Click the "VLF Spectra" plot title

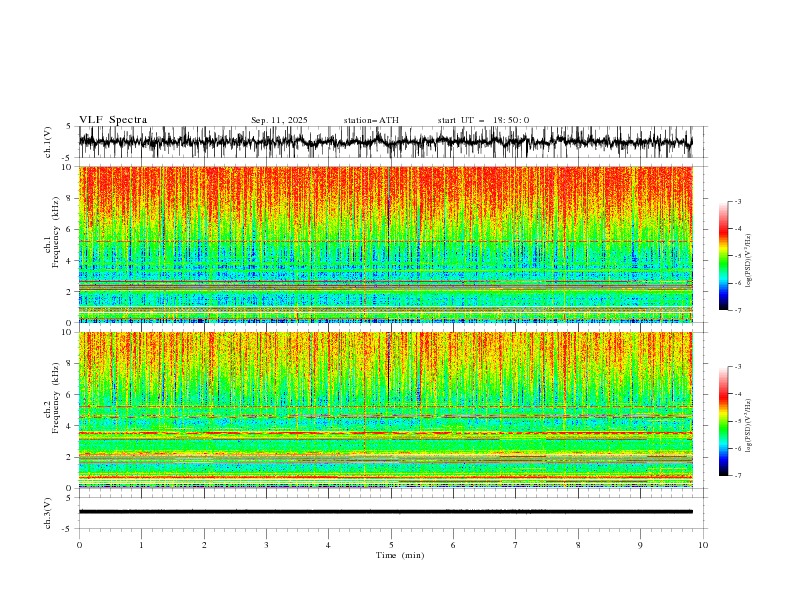[113, 120]
